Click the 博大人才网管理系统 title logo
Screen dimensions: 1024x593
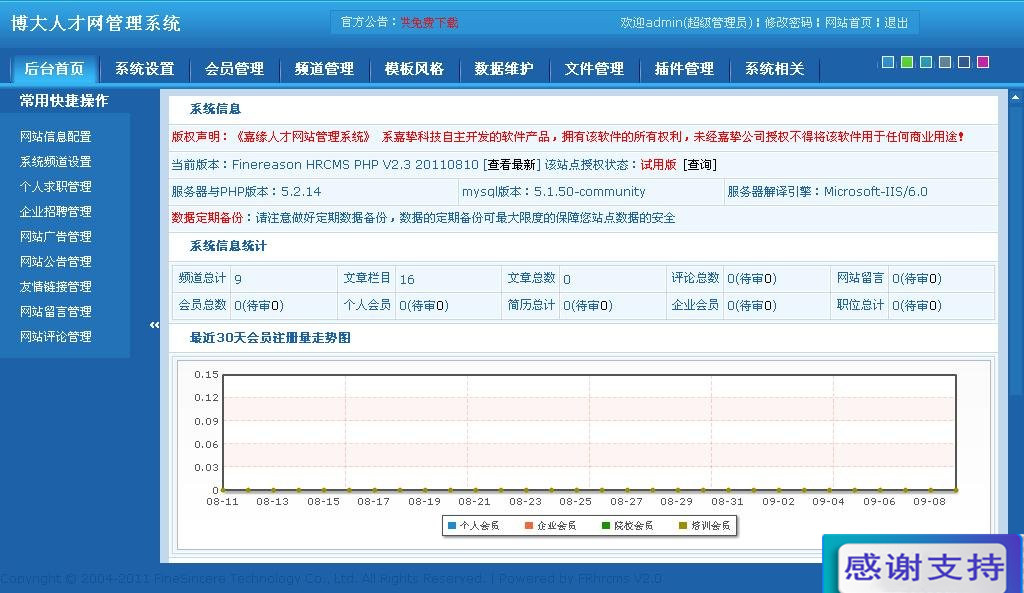(x=96, y=24)
